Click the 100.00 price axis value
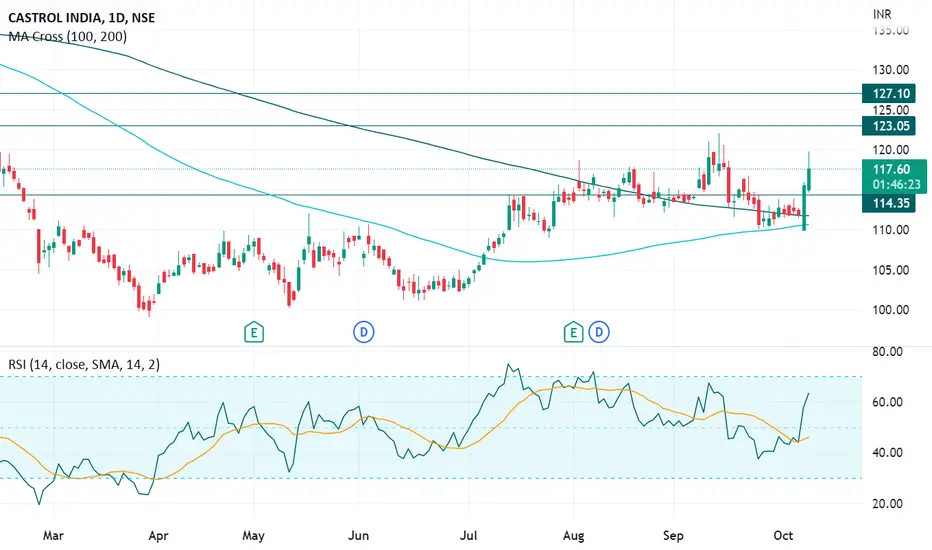This screenshot has height=550, width=932. 891,310
